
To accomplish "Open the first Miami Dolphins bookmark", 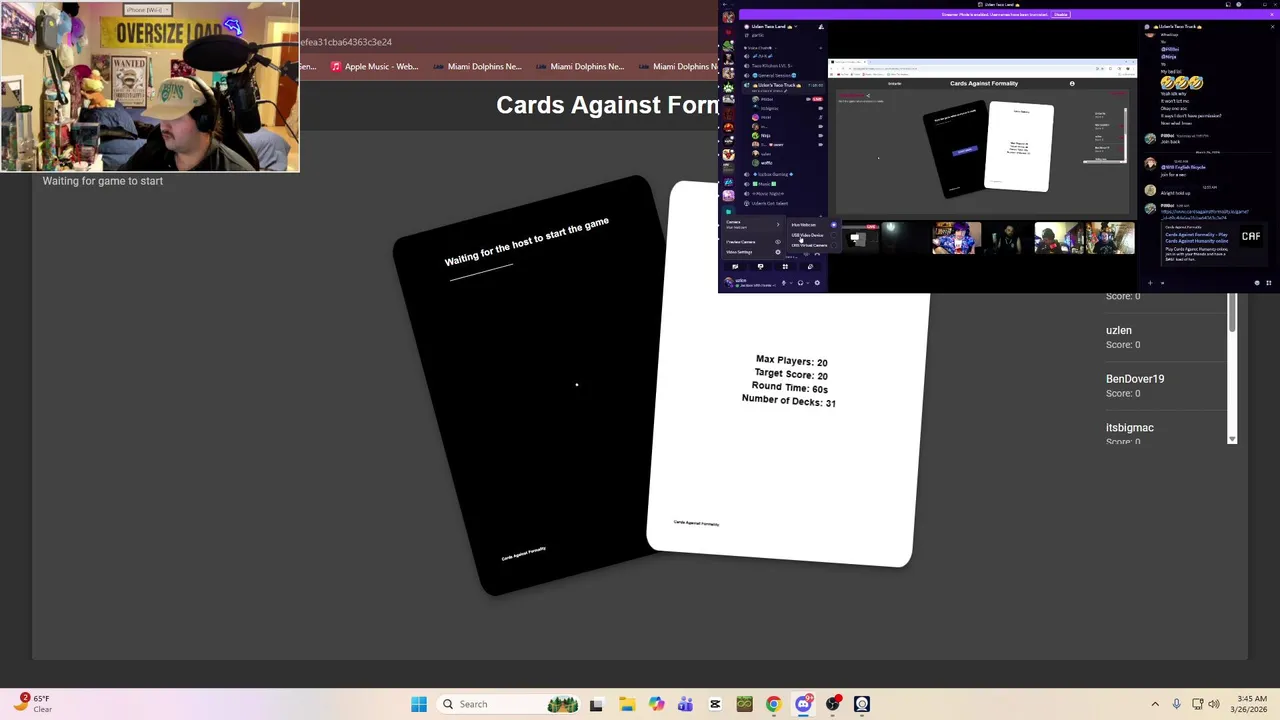I will (x=476, y=66).
